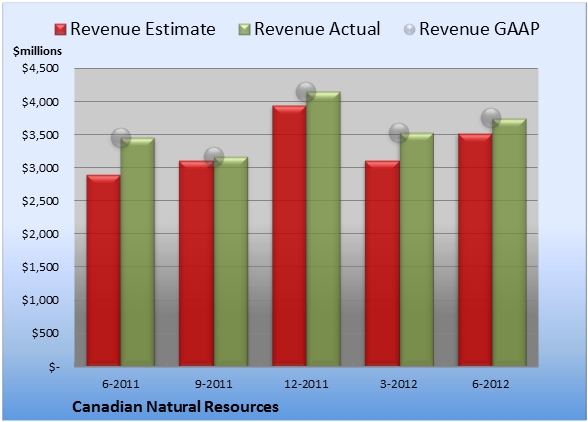Click the "$millions" axis unit label
This screenshot has width=588, height=422.
coord(38,51)
